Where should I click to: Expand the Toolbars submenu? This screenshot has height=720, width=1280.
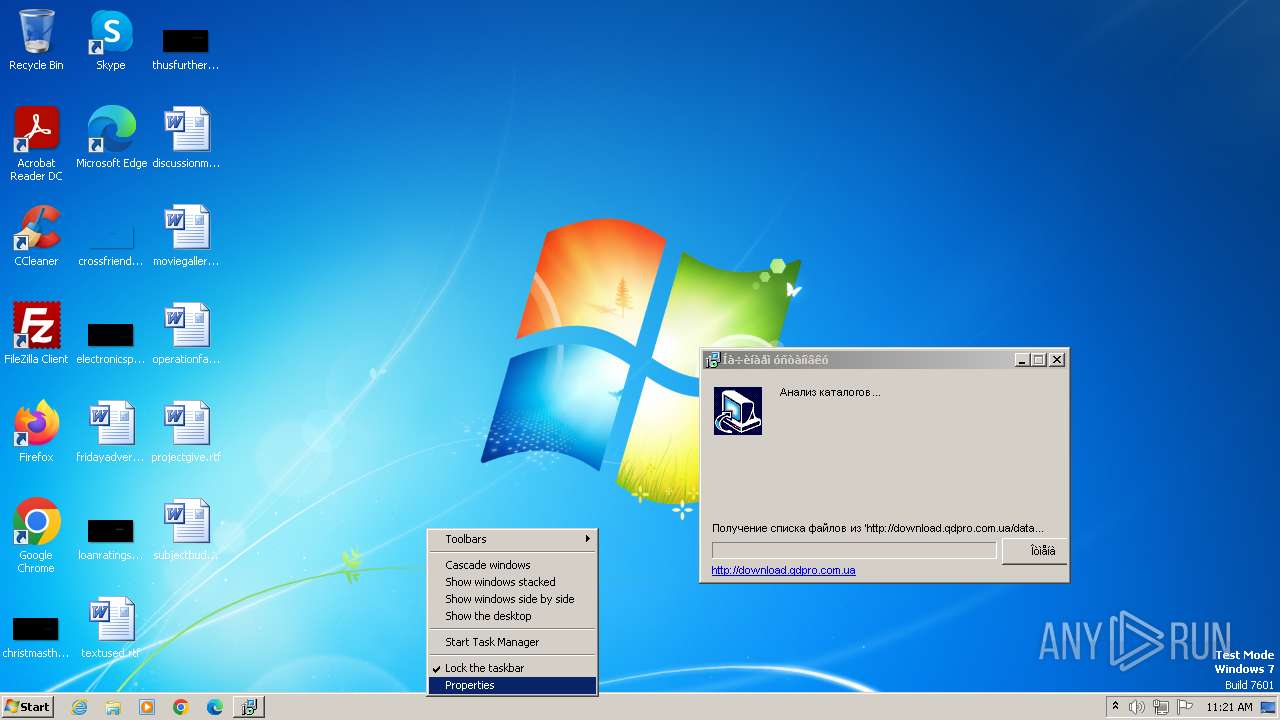point(512,539)
